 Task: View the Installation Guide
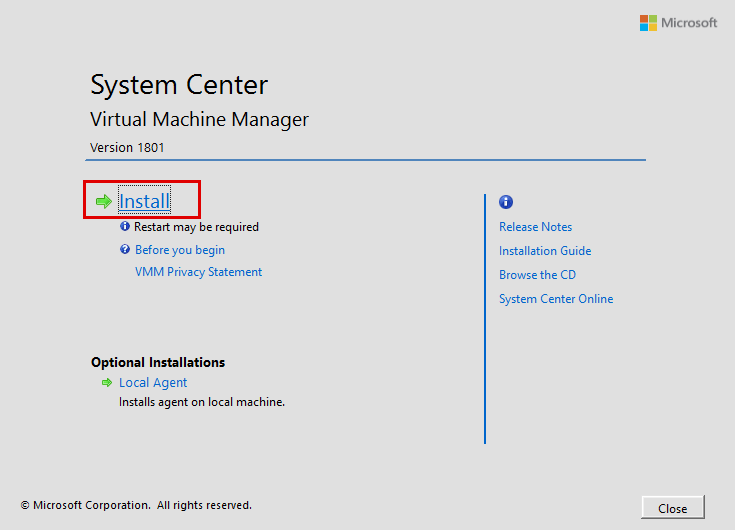coord(545,251)
